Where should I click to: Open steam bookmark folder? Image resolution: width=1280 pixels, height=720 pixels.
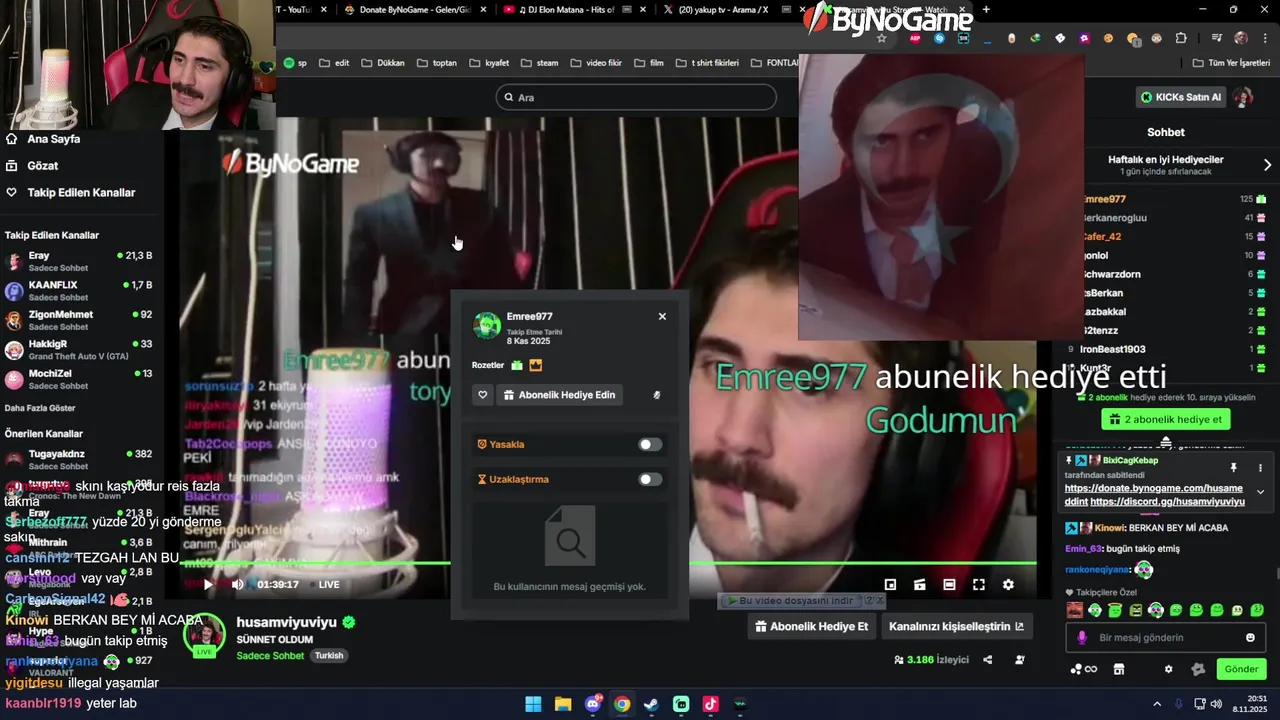(540, 63)
